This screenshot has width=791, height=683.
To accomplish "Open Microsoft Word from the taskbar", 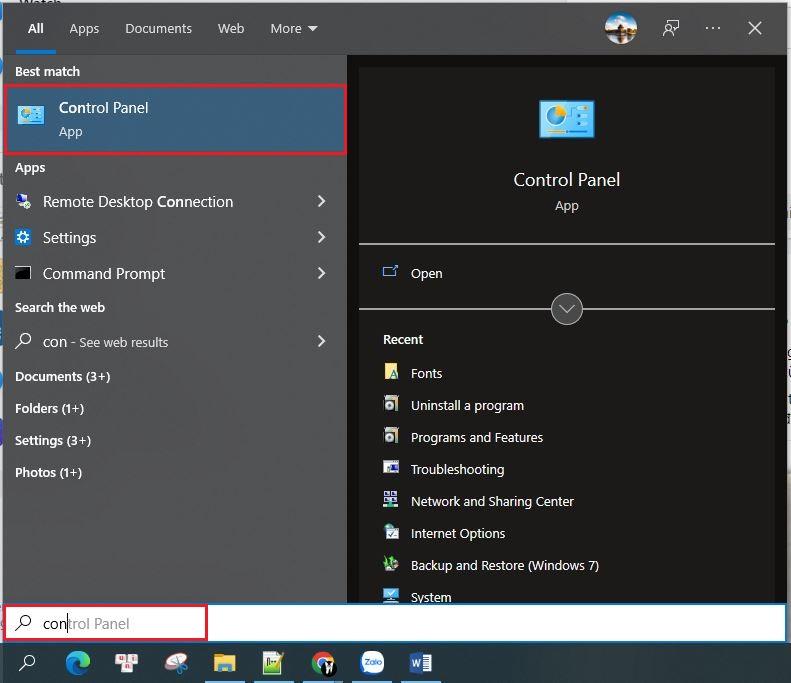I will click(x=421, y=662).
